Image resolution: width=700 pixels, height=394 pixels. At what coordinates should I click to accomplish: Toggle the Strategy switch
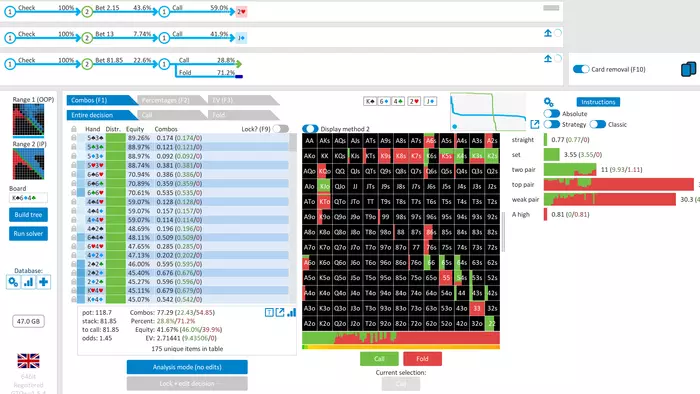click(552, 124)
